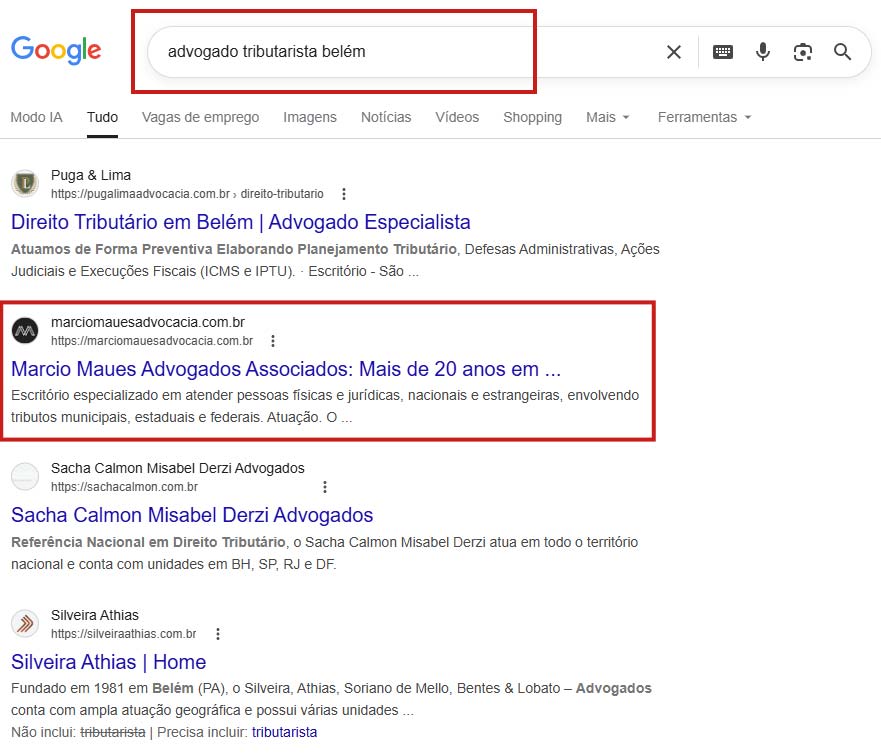Switch to the Imagens tab
881x753 pixels.
click(310, 117)
